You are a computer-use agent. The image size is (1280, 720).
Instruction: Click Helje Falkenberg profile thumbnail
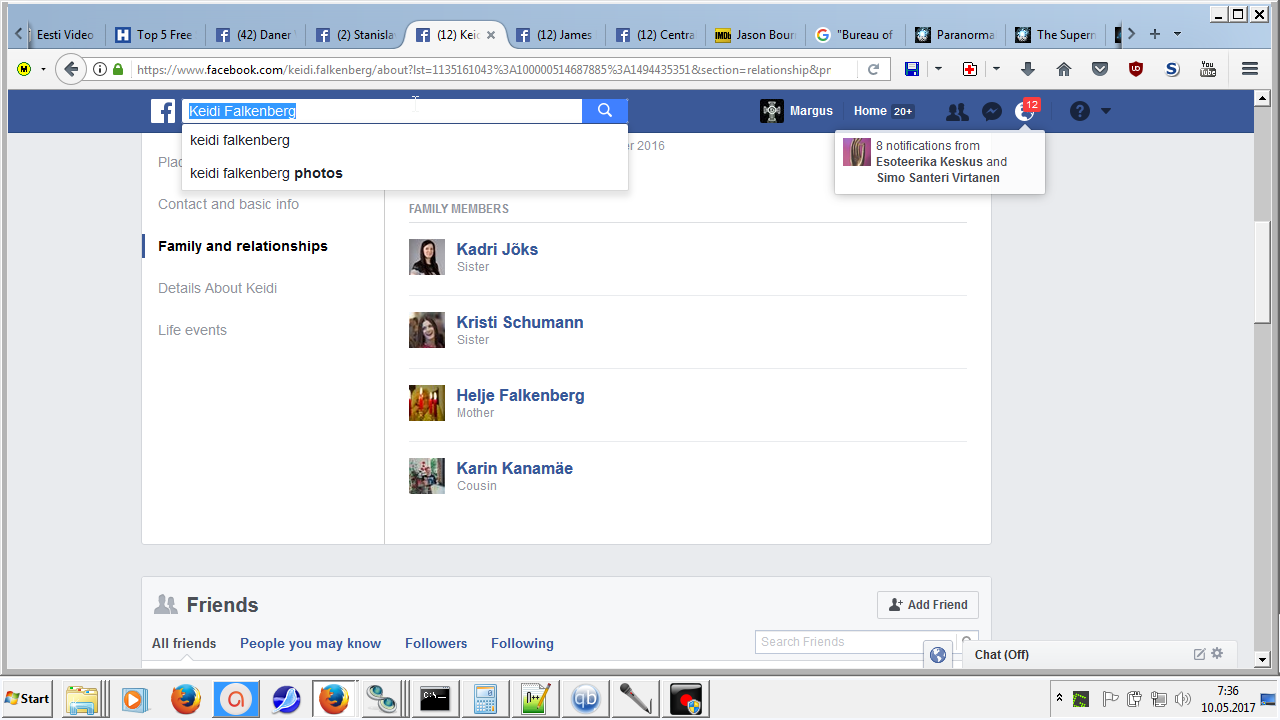tap(427, 403)
